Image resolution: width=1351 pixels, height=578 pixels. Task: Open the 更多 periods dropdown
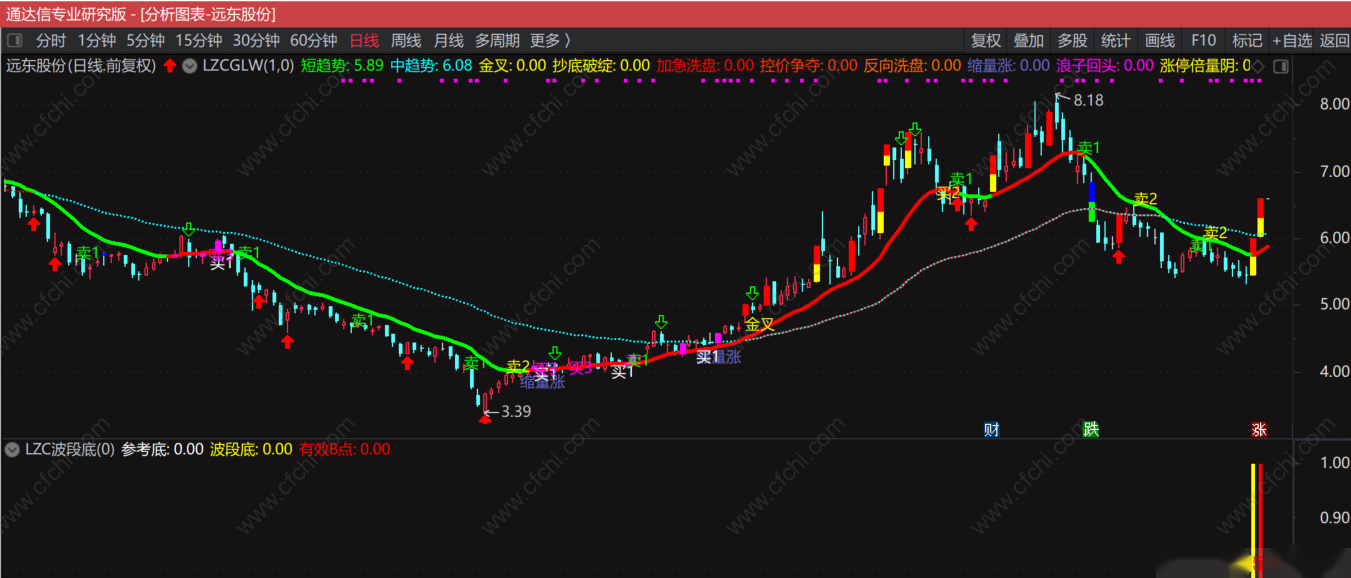(550, 41)
